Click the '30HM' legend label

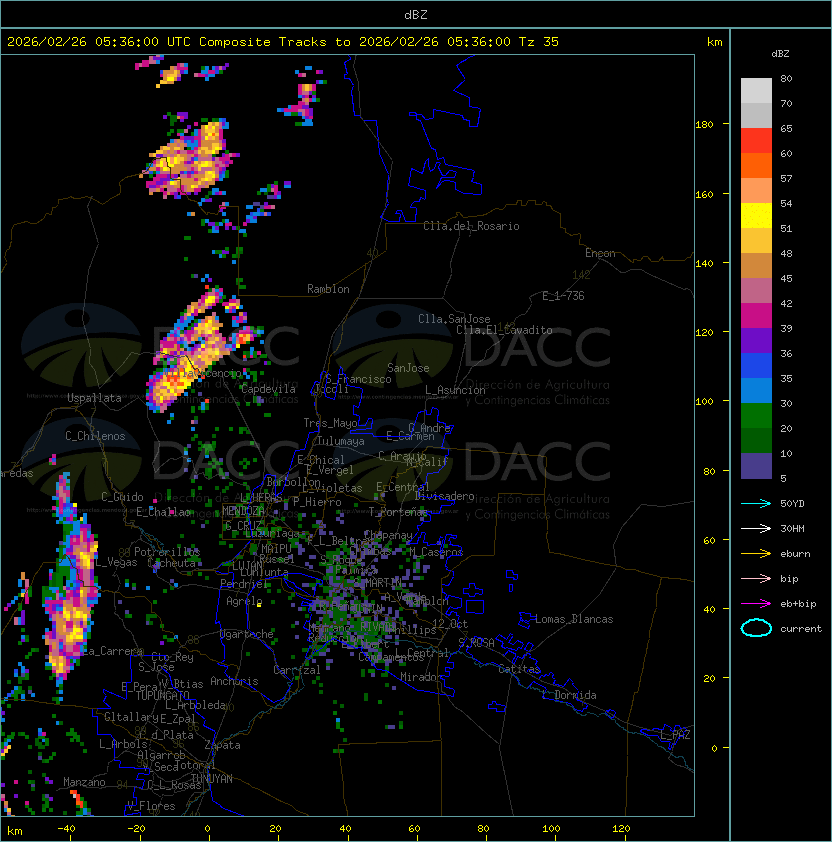point(792,528)
